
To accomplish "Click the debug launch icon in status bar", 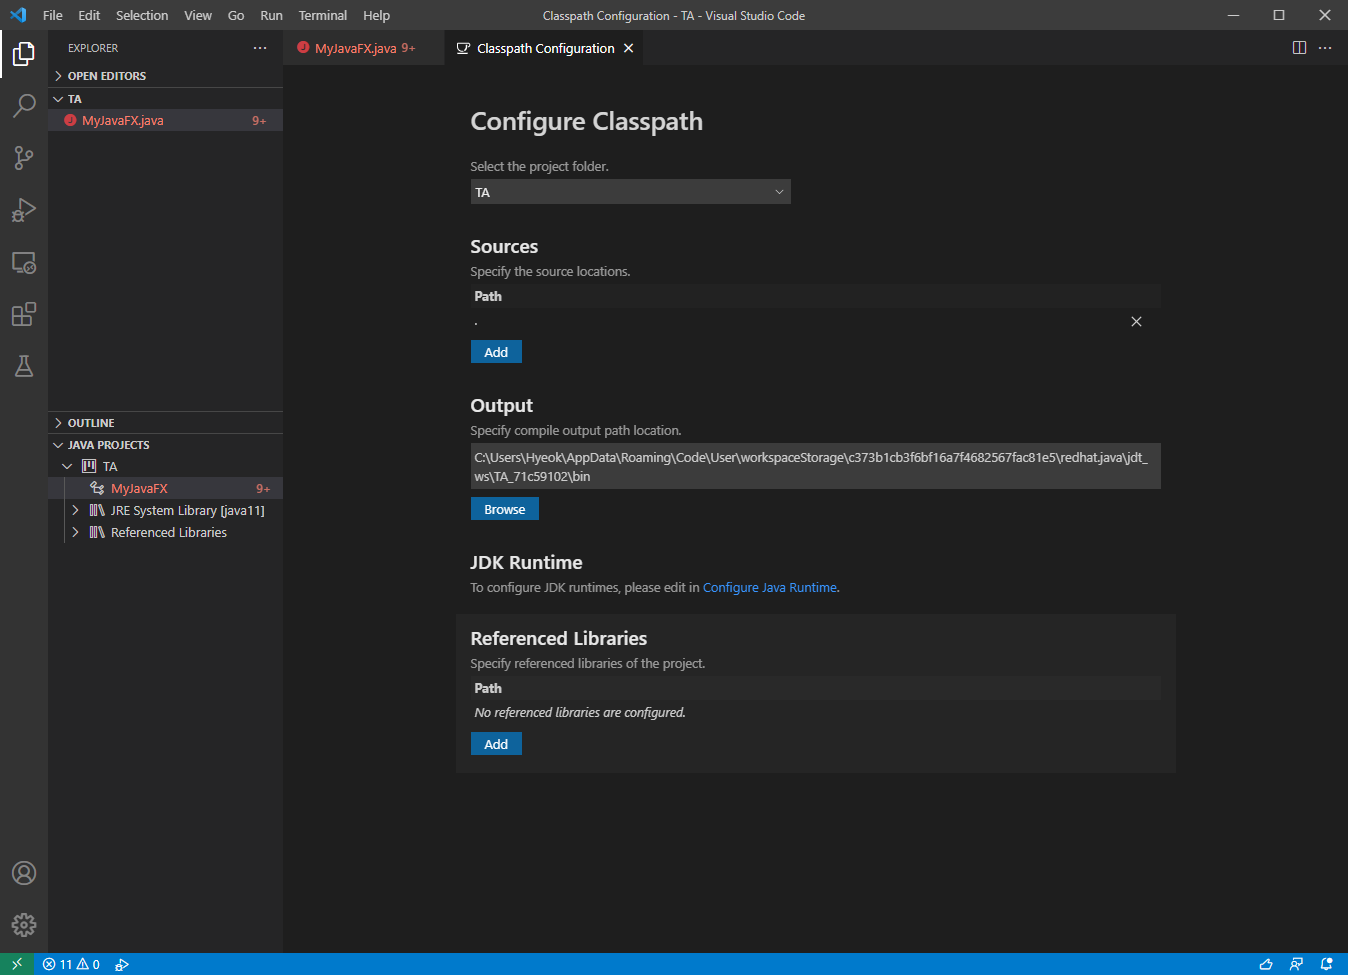I will (122, 964).
